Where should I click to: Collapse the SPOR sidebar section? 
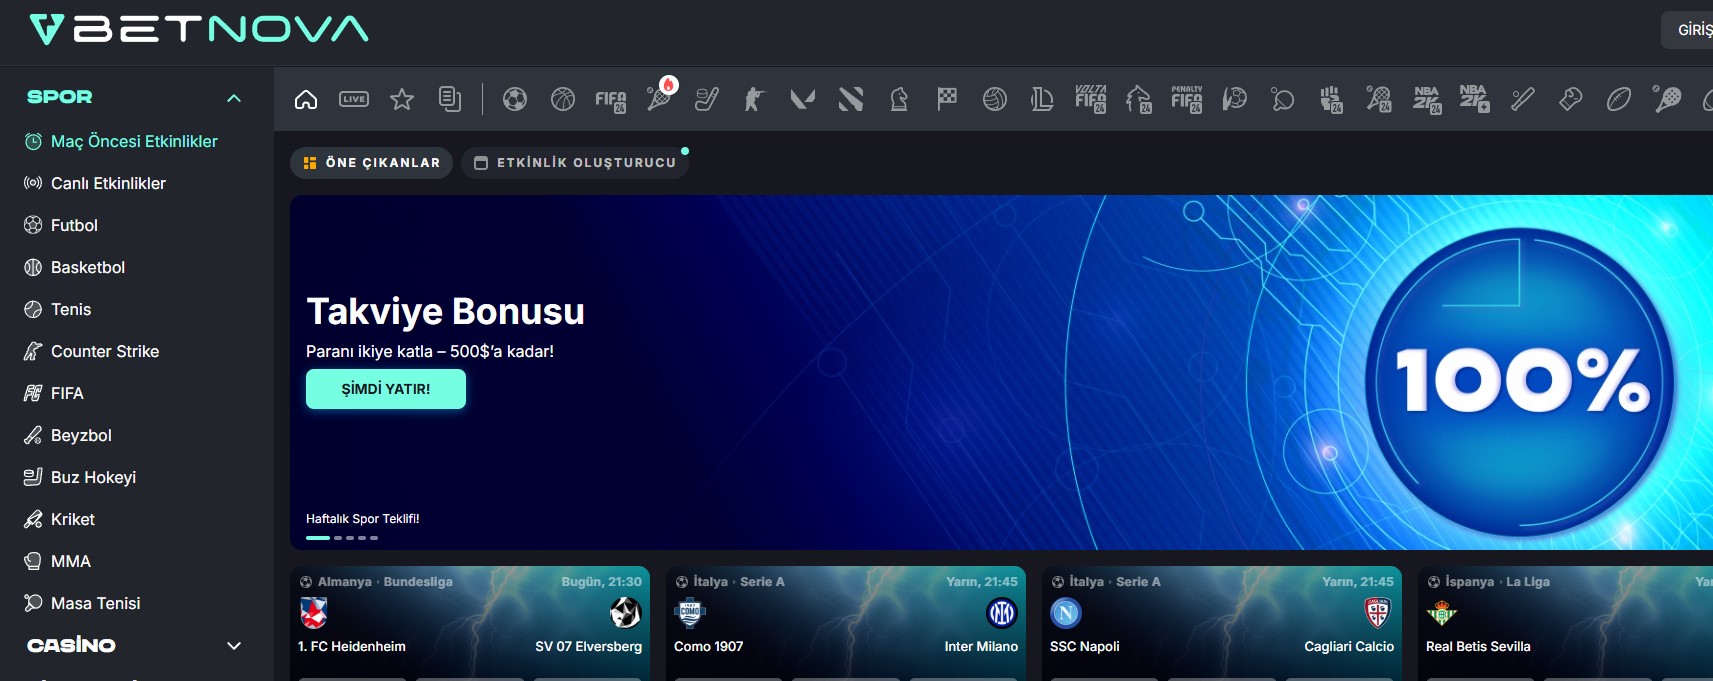pos(234,98)
